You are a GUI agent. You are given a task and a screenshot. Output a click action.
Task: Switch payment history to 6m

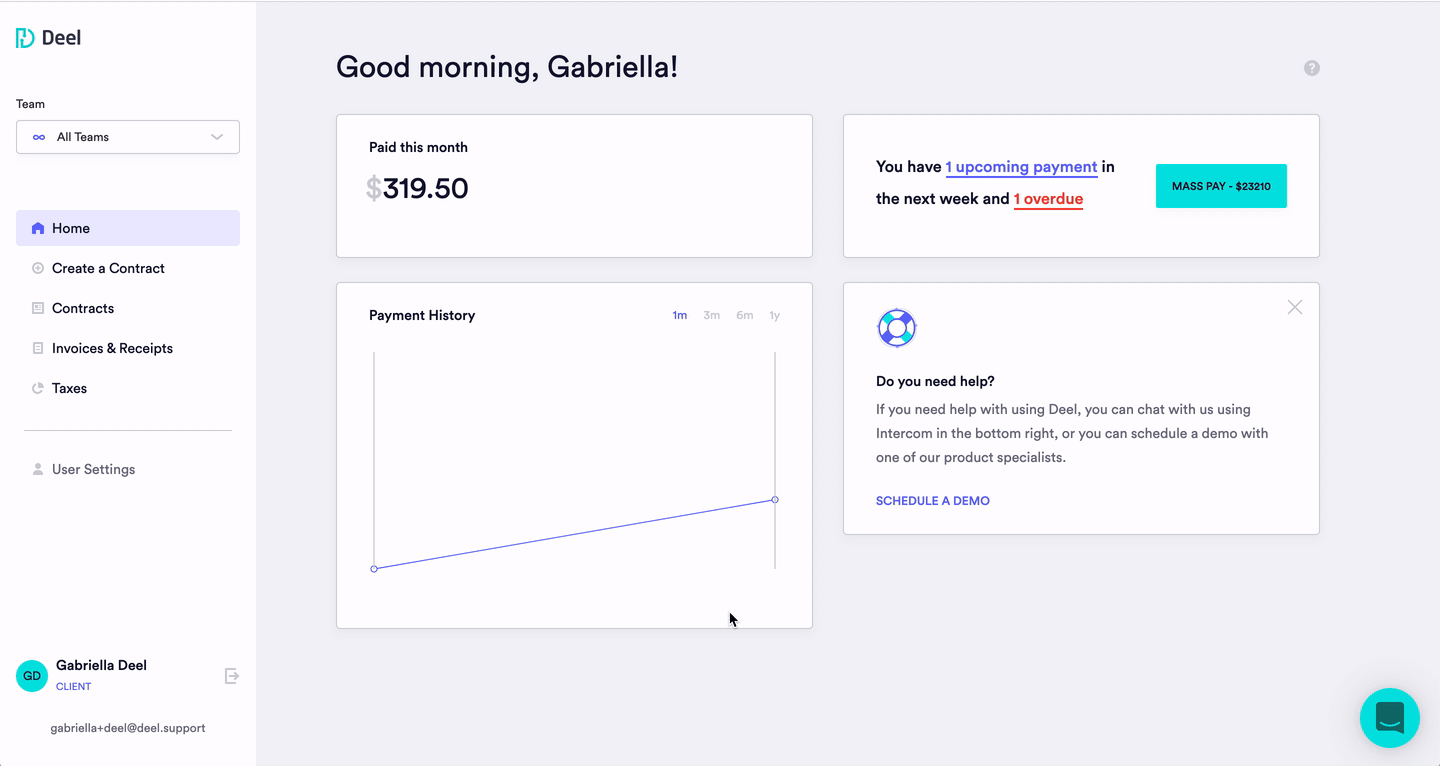(x=744, y=315)
